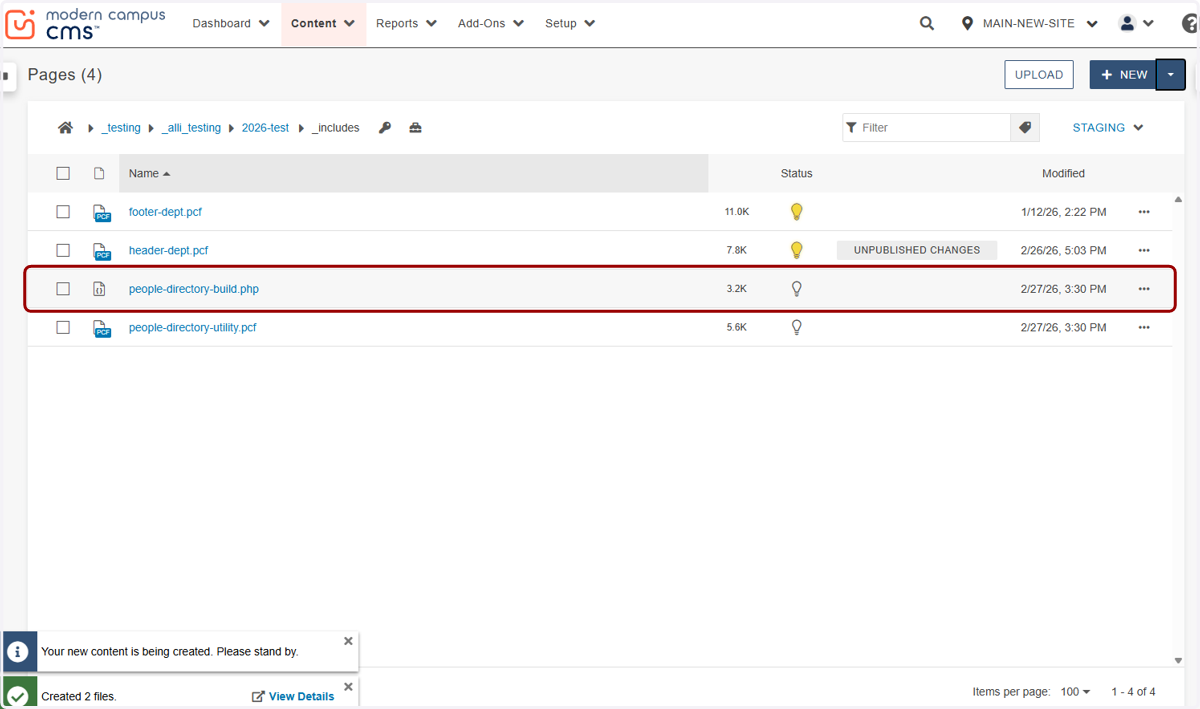Click file type column header icon
This screenshot has height=709, width=1200.
coord(99,173)
